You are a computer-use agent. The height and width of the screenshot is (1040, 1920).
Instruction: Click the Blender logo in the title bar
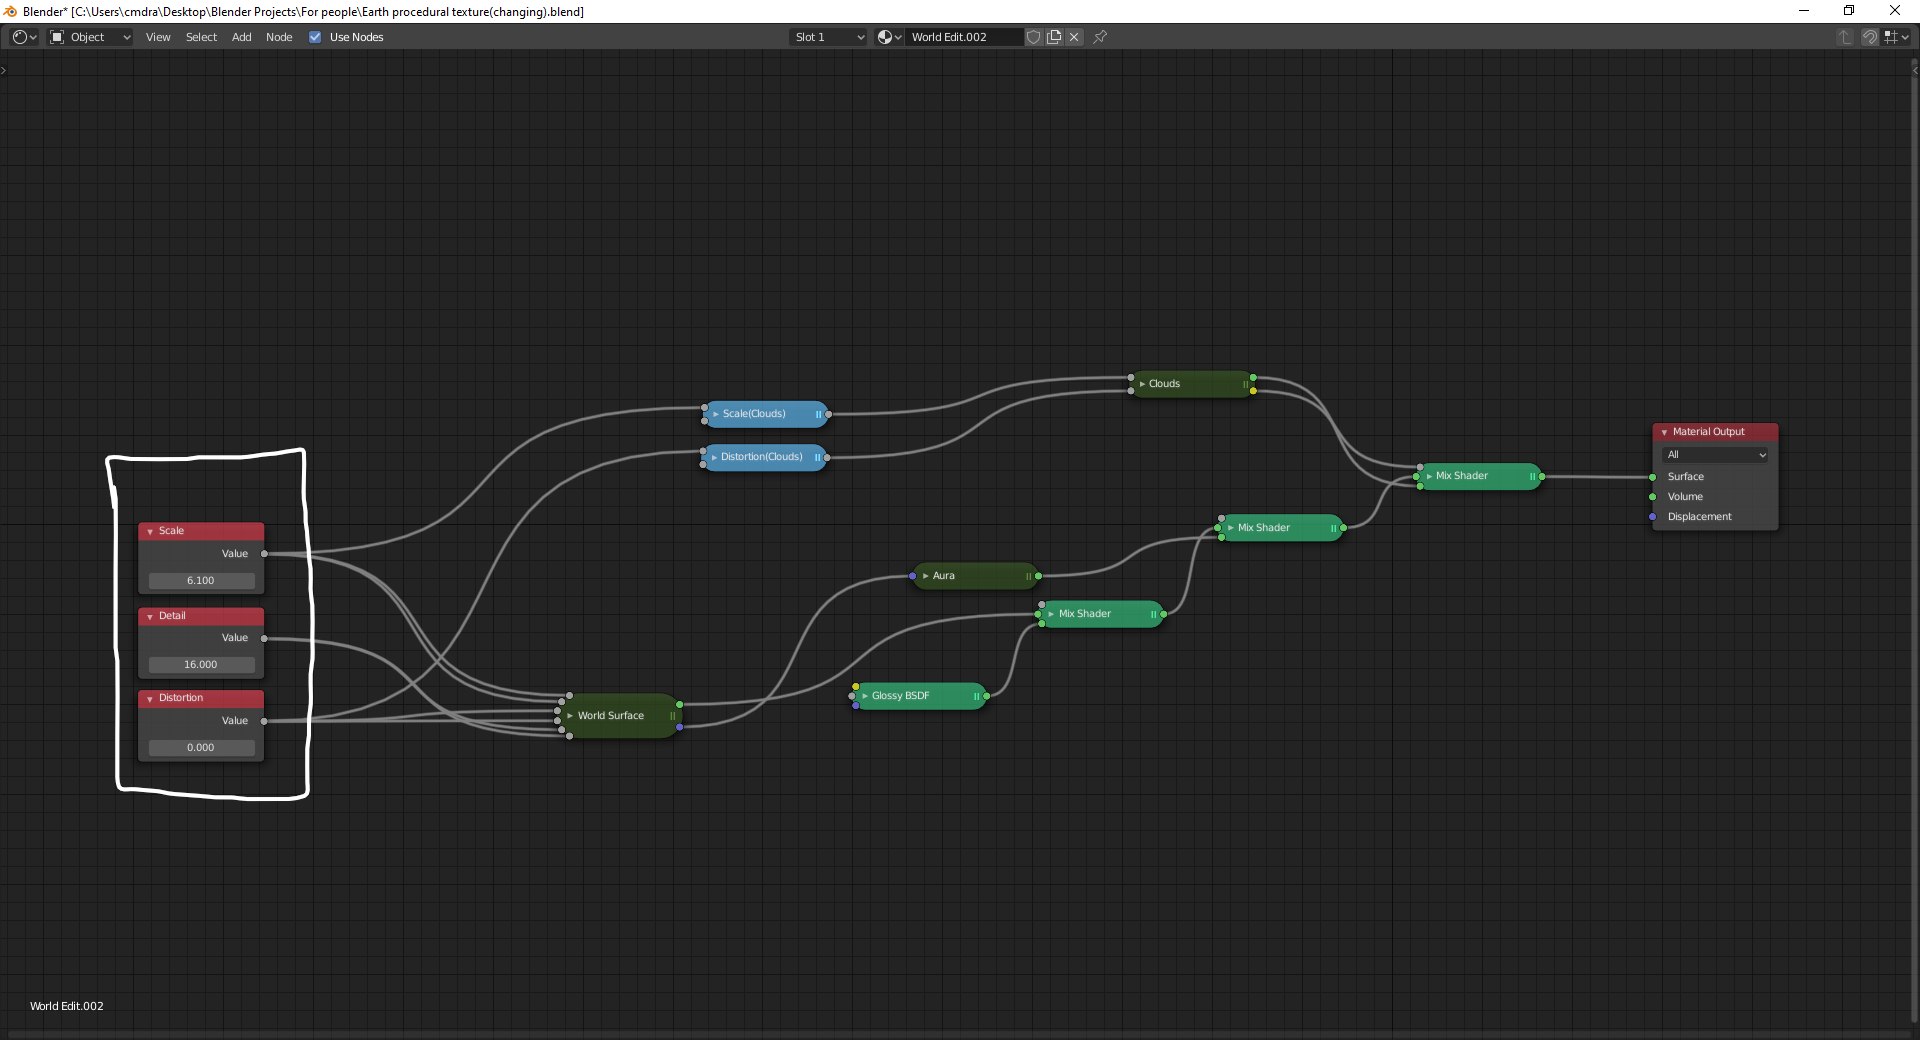click(x=11, y=11)
